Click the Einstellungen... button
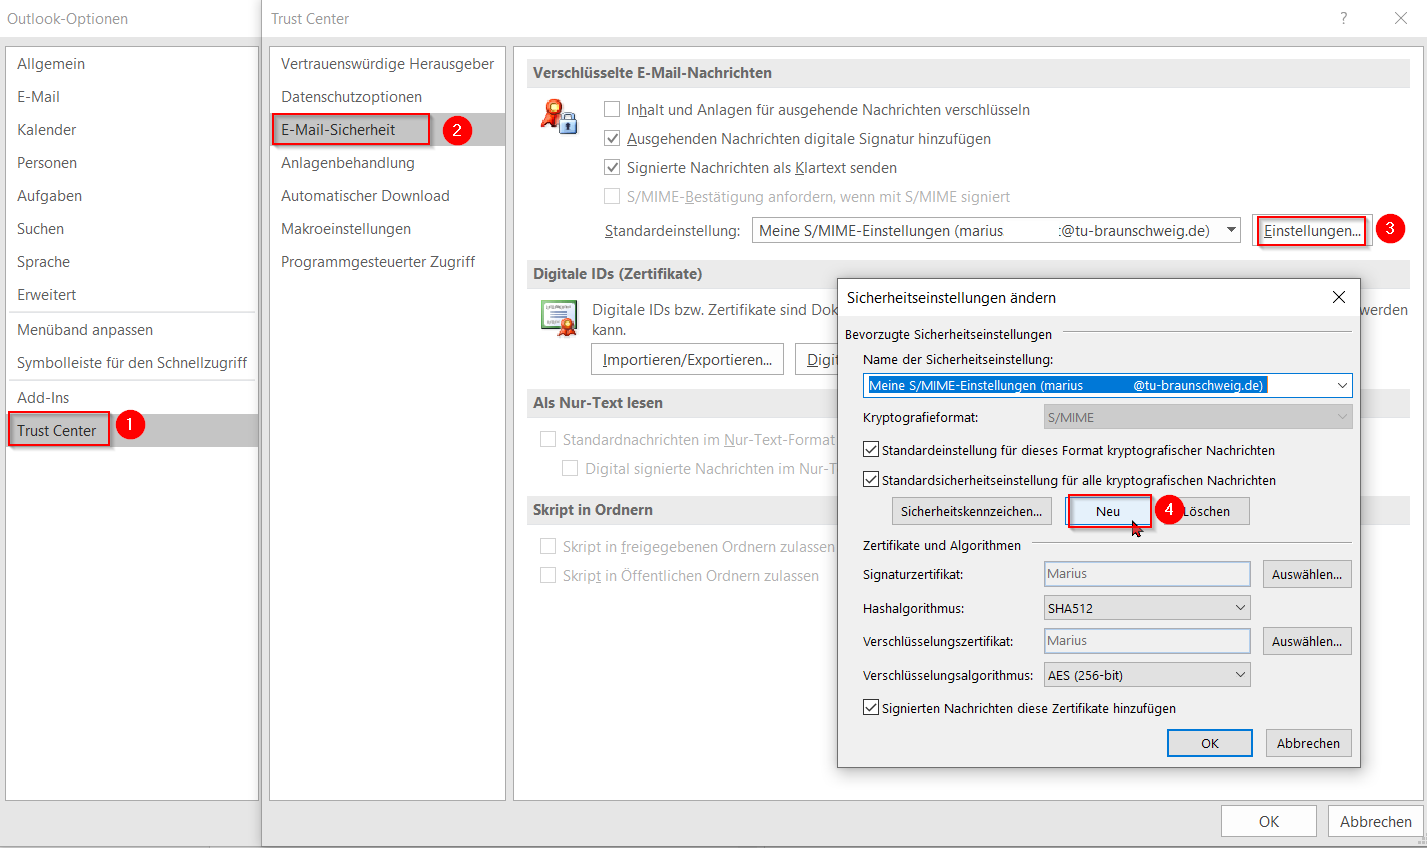1427x848 pixels. [1312, 231]
